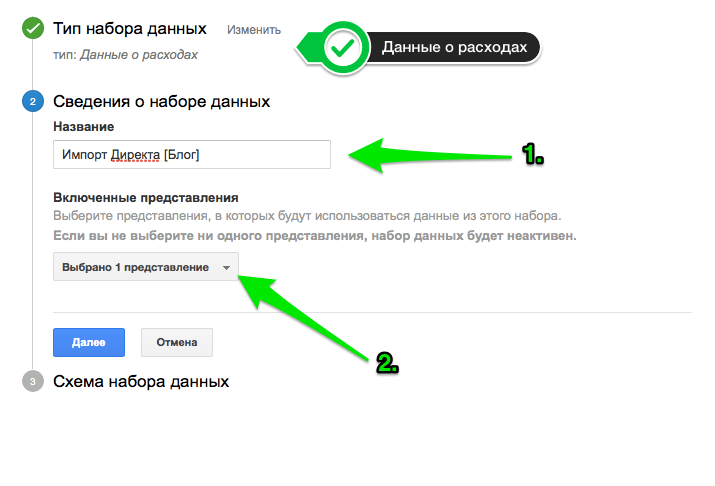Click the gray step 3 circle icon
The image size is (715, 486).
pos(33,381)
